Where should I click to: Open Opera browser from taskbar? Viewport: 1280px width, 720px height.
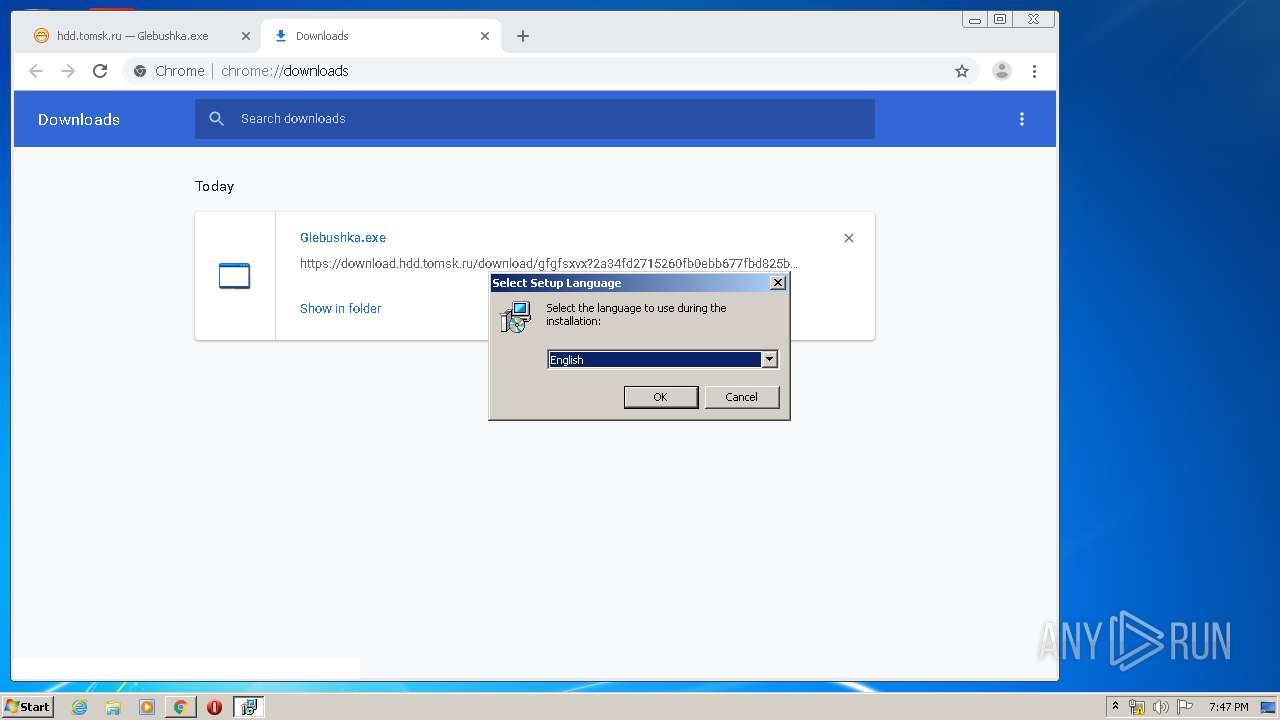214,707
